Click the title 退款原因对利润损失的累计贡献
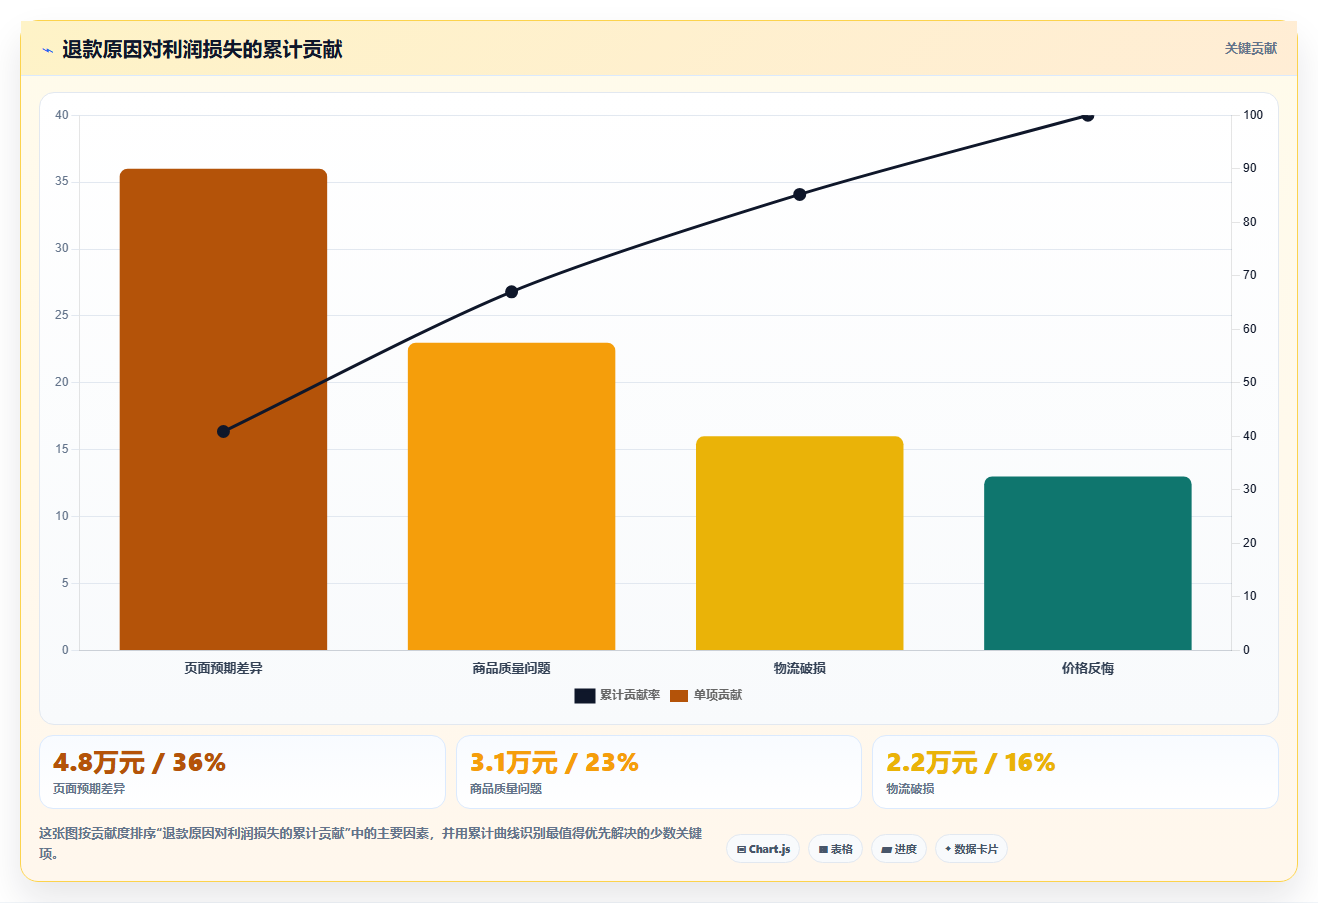The width and height of the screenshot is (1318, 903). point(202,49)
